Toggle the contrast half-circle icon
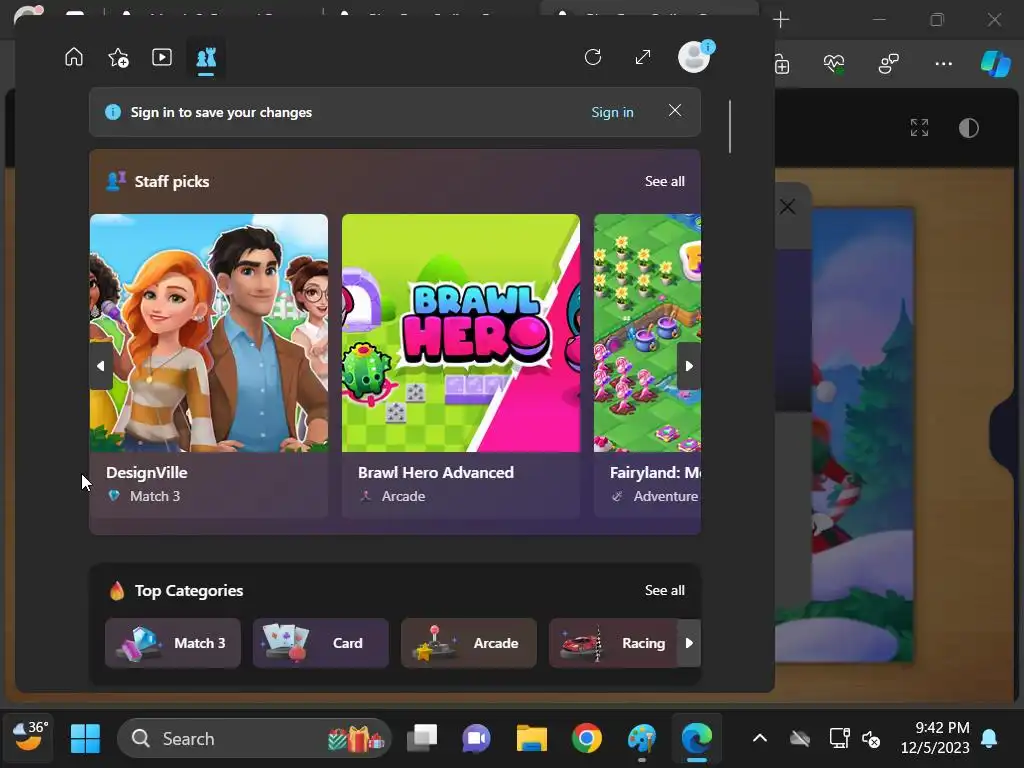Screen dimensions: 1024x768 968,128
